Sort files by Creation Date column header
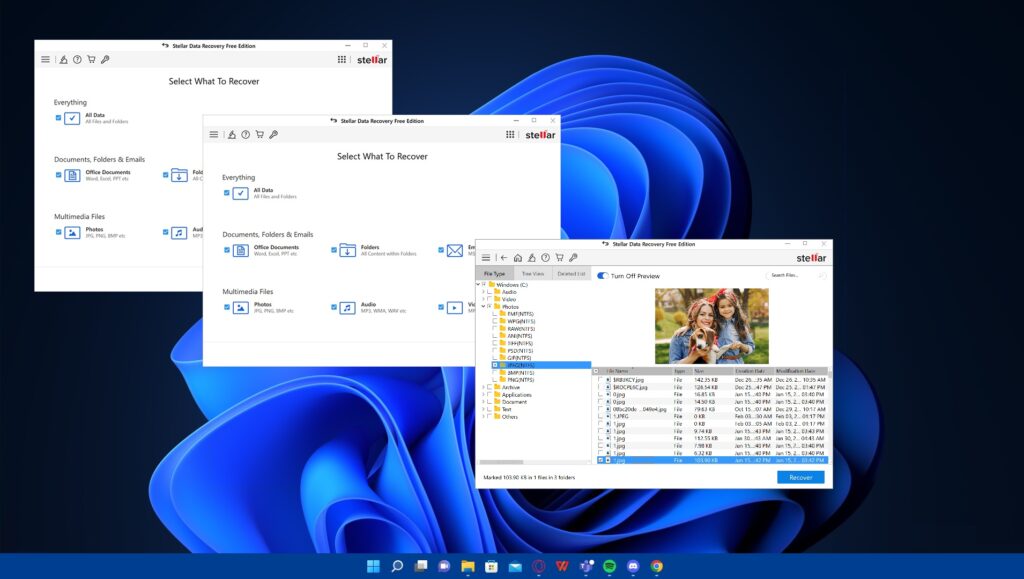The height and width of the screenshot is (579, 1024). click(x=753, y=371)
